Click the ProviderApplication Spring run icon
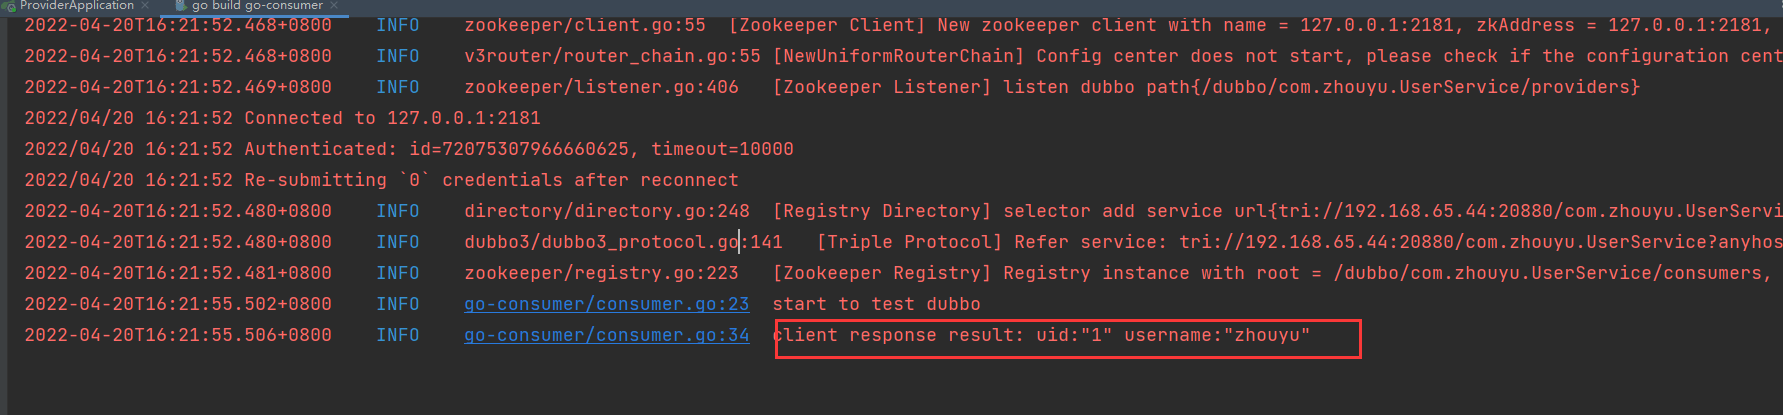 coord(9,6)
